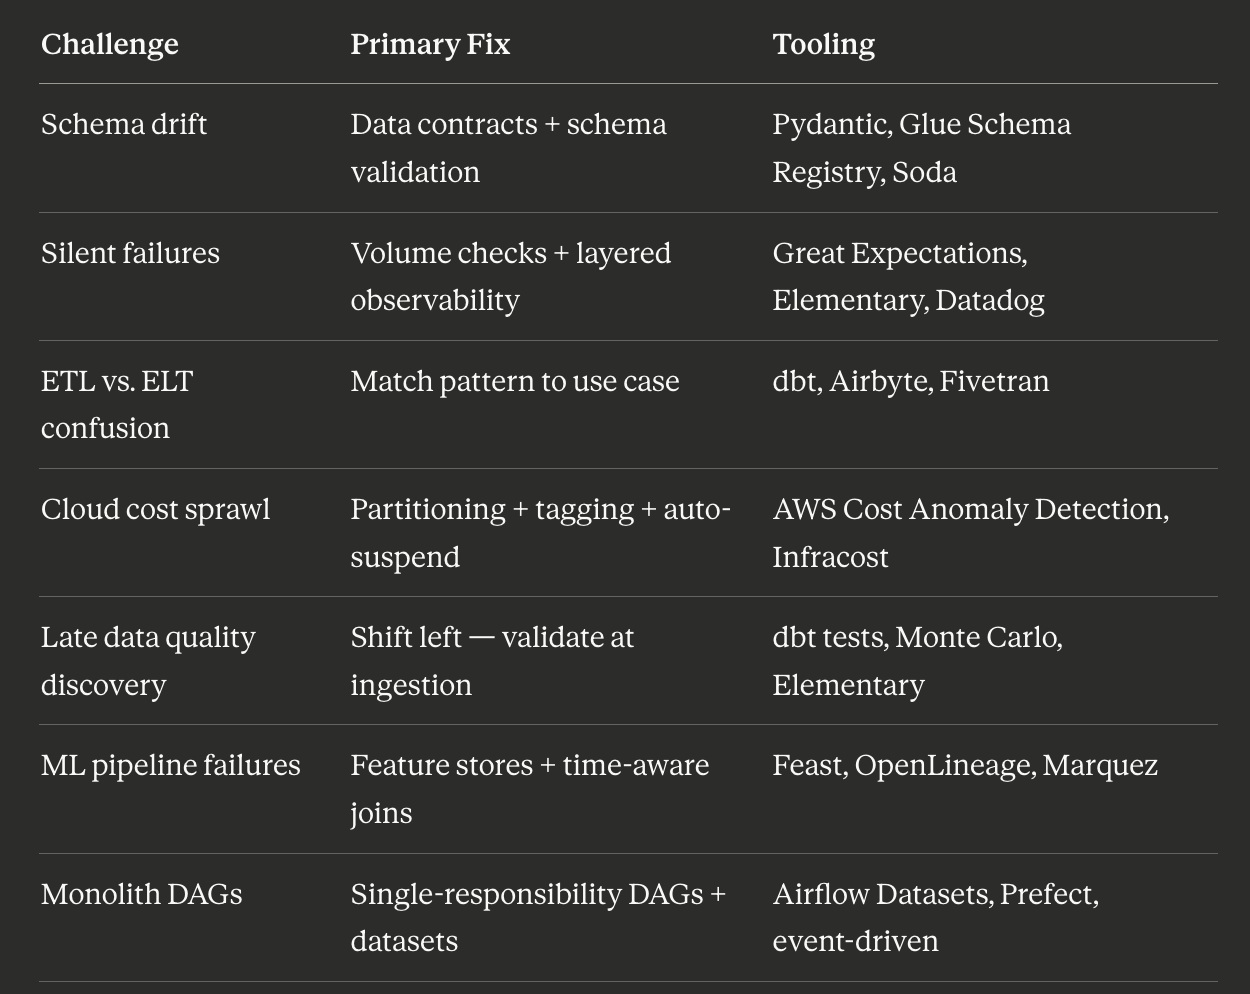Click Match pattern to use case
The image size is (1250, 994).
[x=514, y=381]
